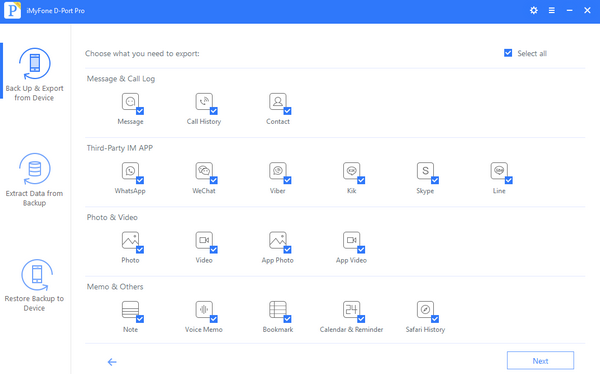The width and height of the screenshot is (600, 374).
Task: Click the App Video icon
Action: pos(351,240)
